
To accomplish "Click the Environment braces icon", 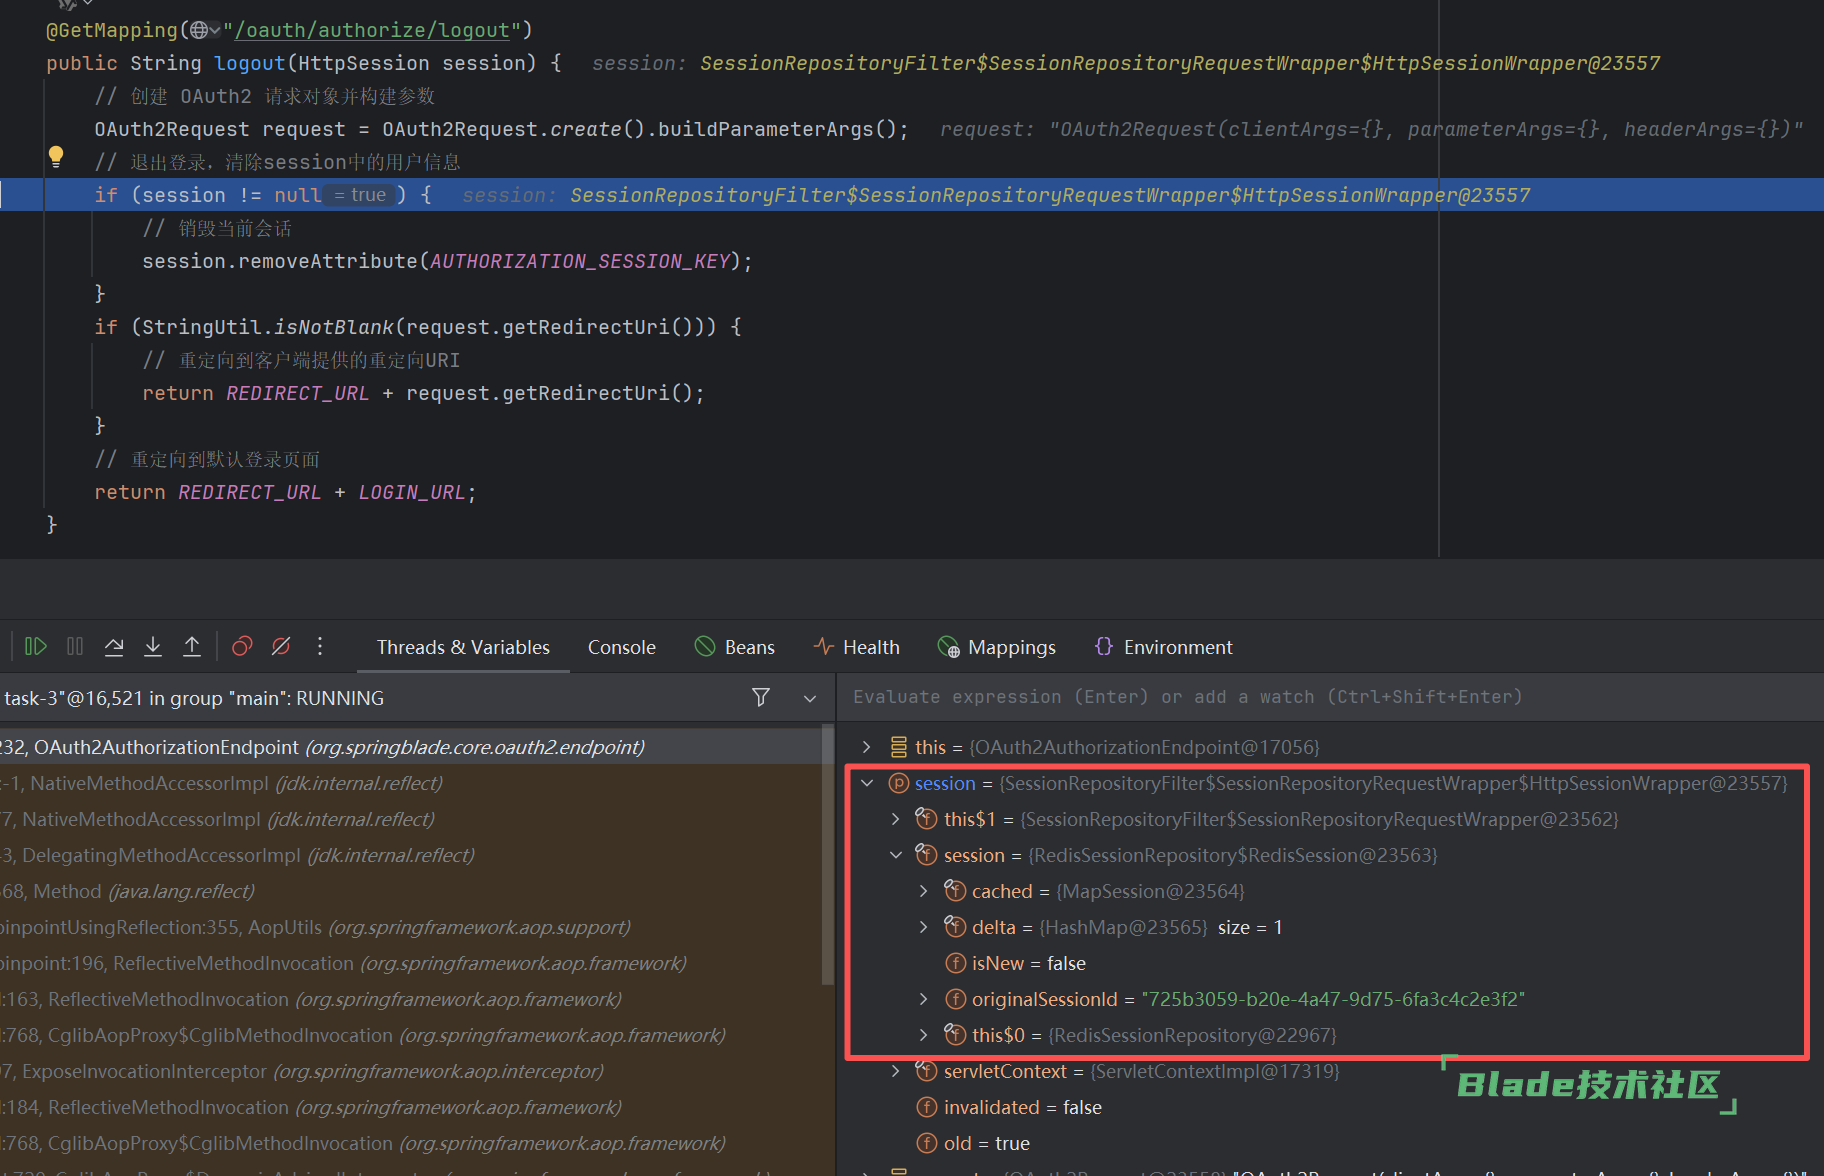I will pos(1104,647).
